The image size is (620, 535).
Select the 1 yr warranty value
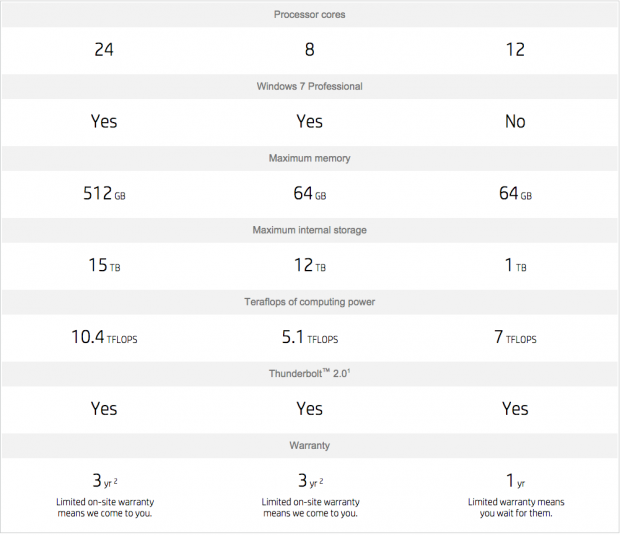point(515,481)
